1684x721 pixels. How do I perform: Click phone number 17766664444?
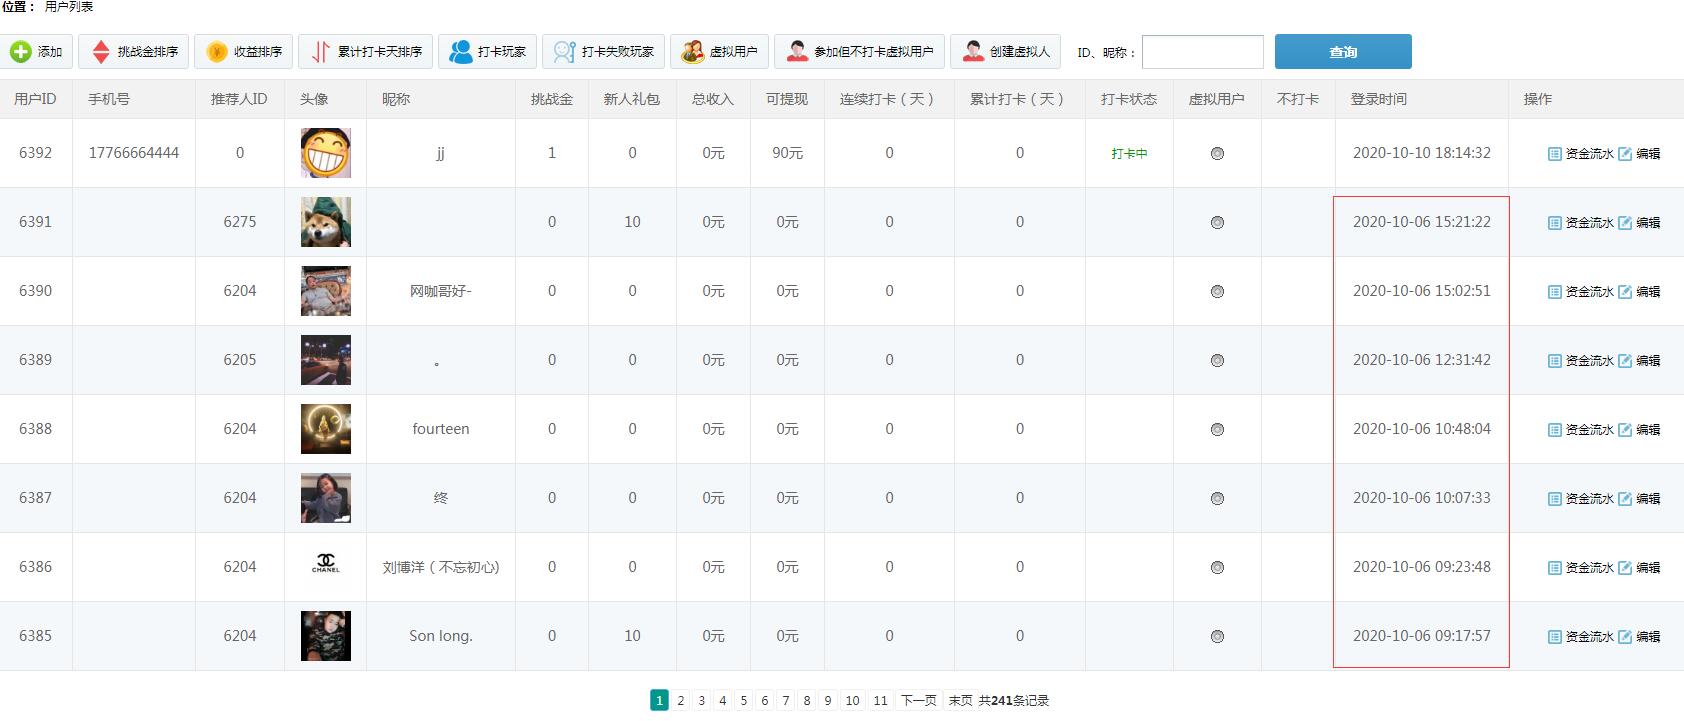[134, 153]
